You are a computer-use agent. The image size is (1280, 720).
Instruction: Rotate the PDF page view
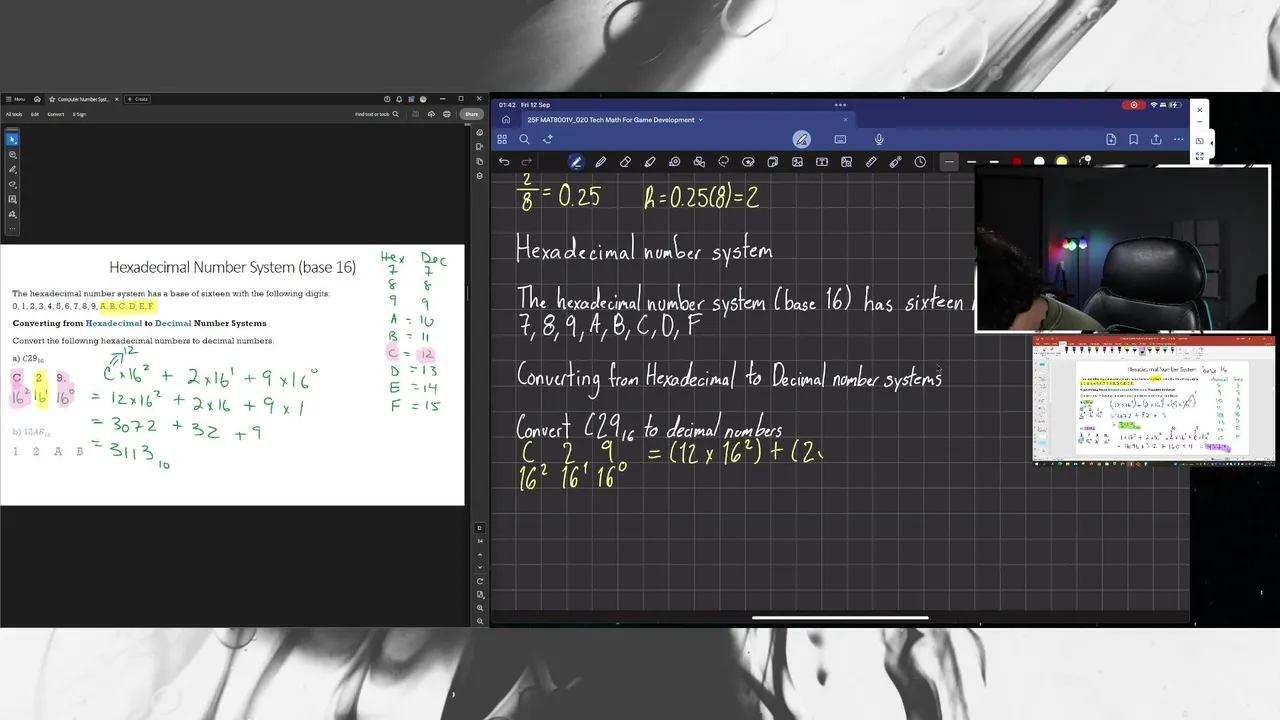coord(480,581)
